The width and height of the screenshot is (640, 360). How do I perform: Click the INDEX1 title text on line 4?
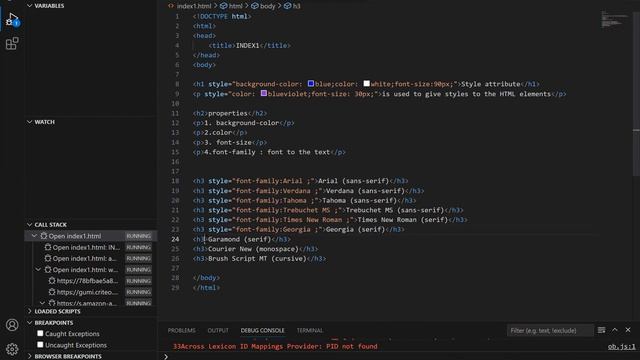[247, 46]
